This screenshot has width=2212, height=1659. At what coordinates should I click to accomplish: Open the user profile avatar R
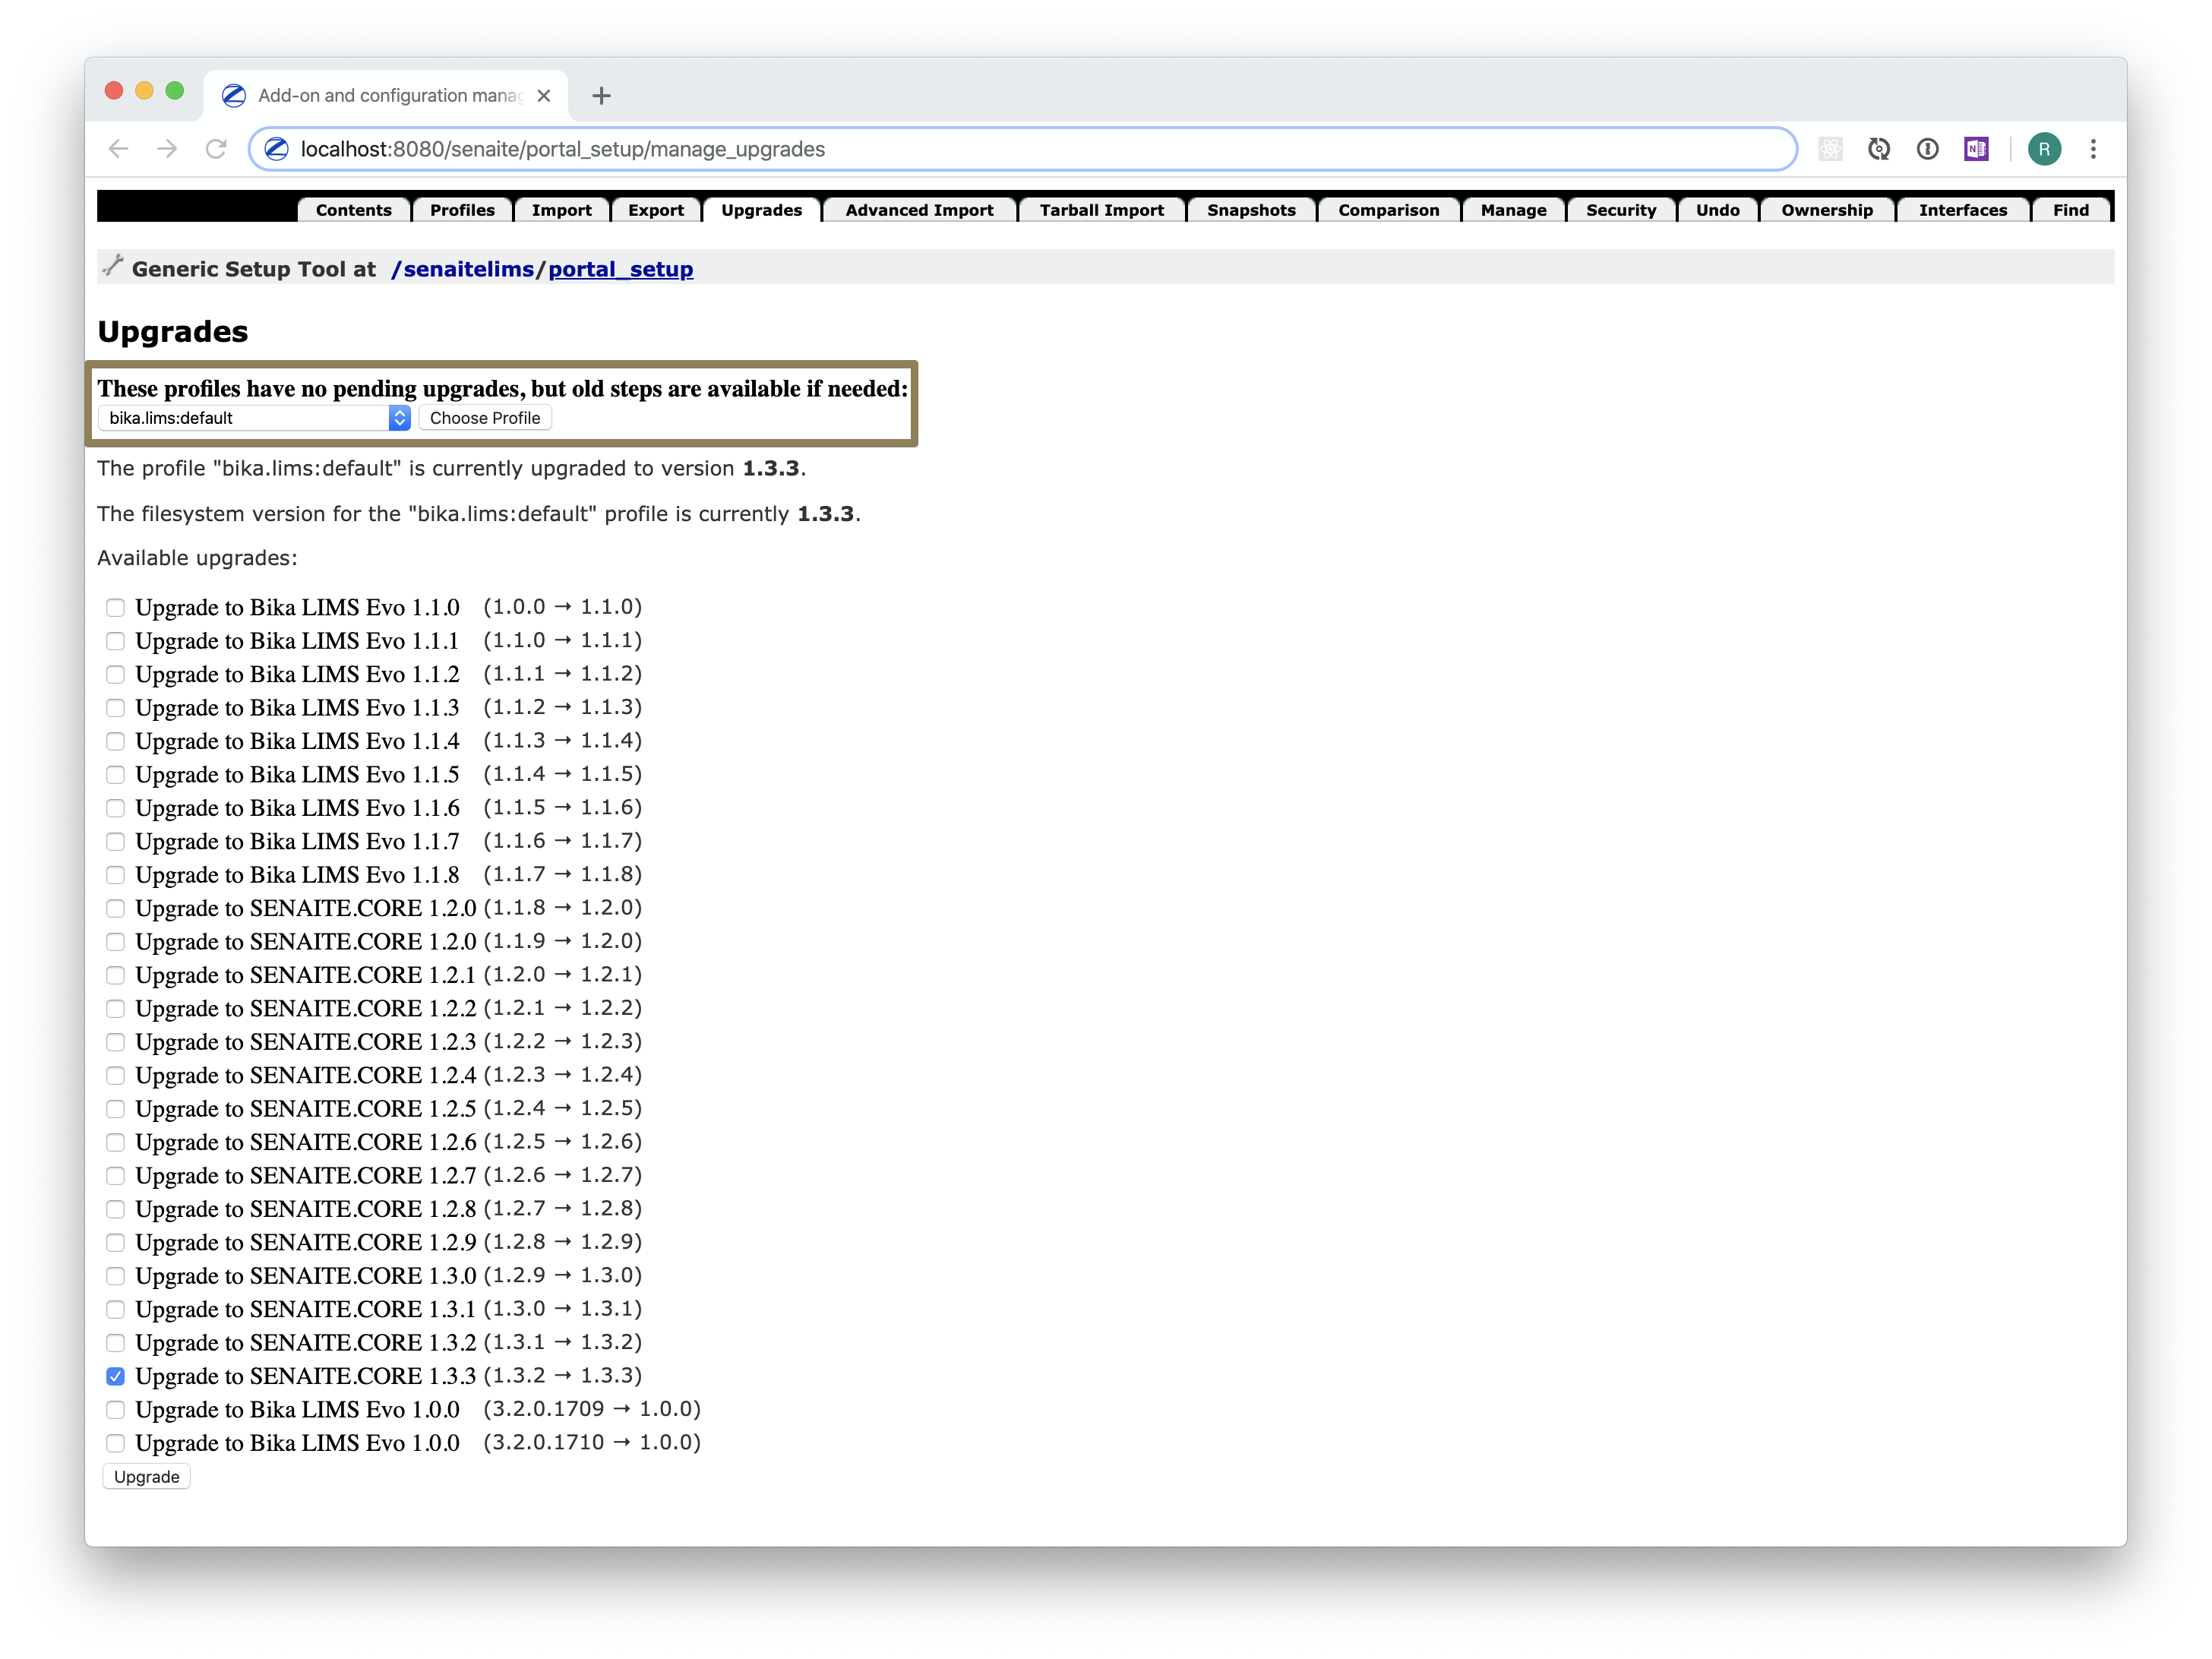[2044, 149]
